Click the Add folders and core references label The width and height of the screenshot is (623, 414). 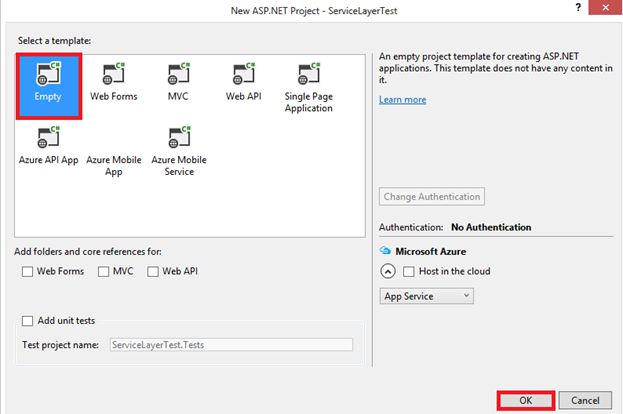(x=88, y=251)
